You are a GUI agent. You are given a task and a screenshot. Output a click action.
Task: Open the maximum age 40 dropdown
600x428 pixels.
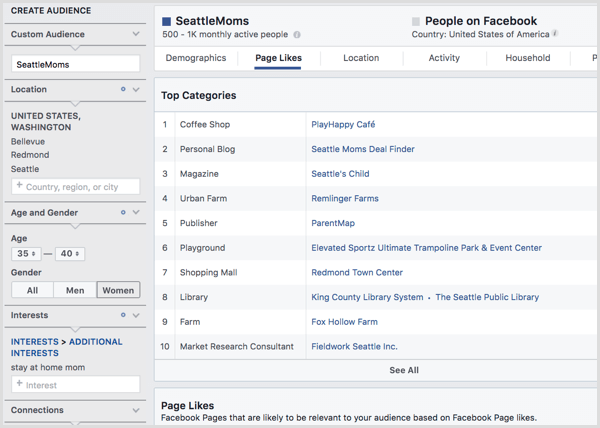point(70,254)
